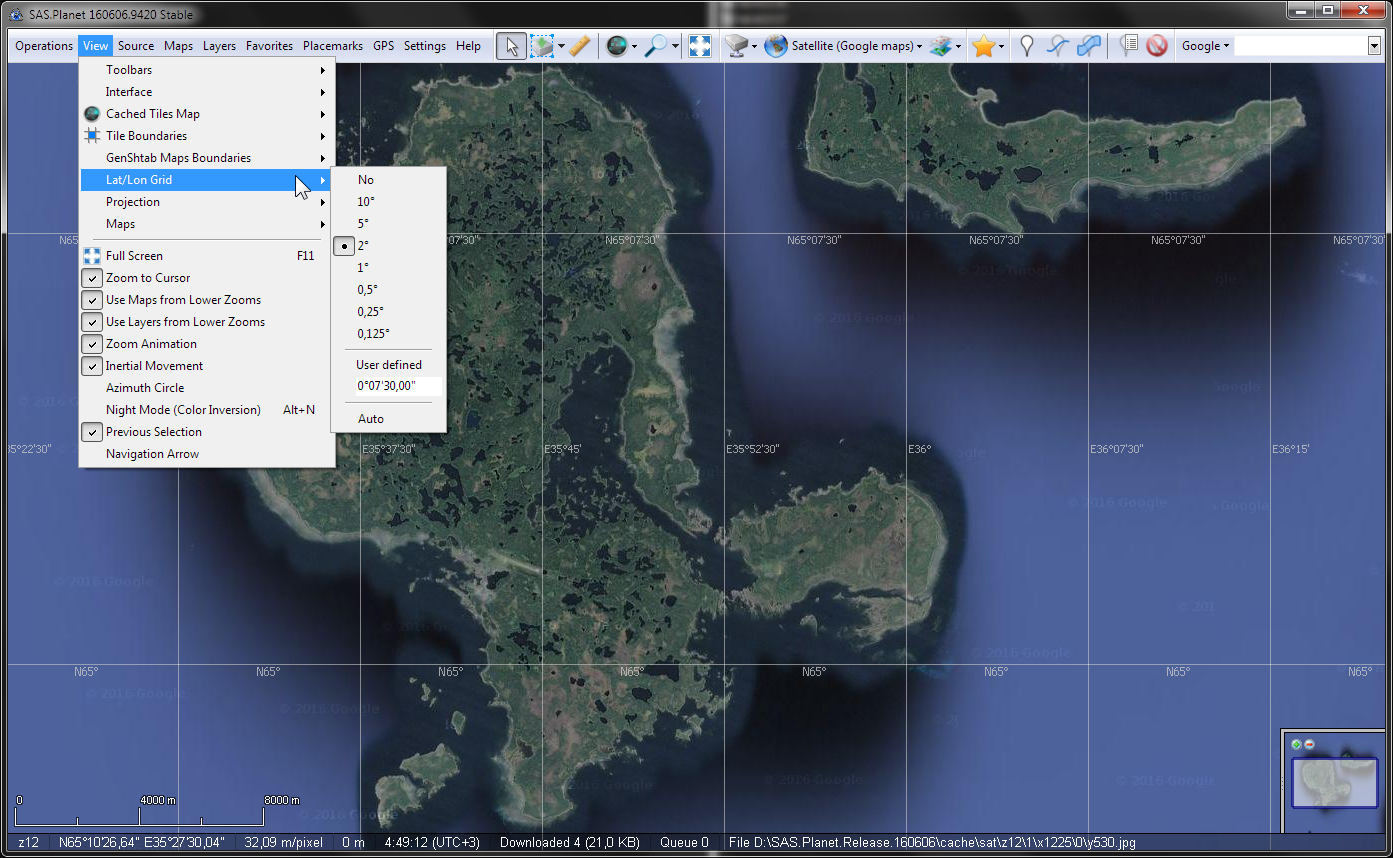
Task: Click the arrow cursor move tool
Action: coord(511,46)
